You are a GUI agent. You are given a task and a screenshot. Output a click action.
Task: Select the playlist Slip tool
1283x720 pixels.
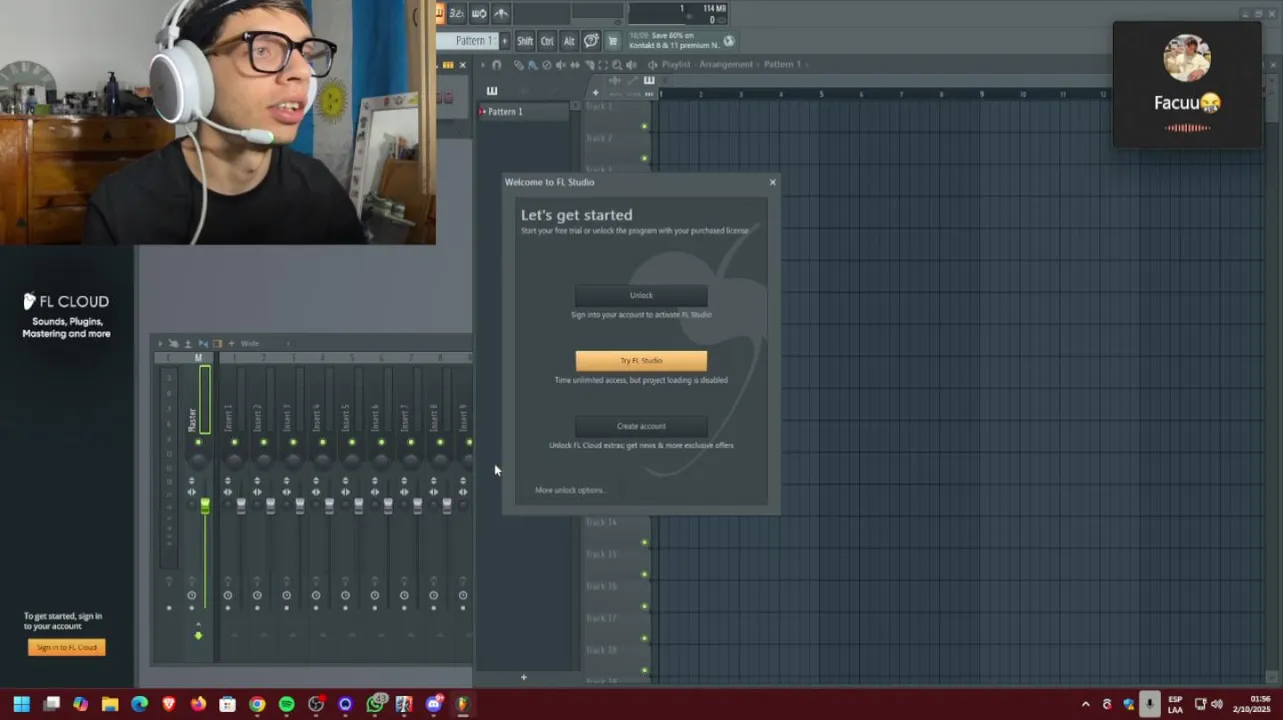click(575, 64)
